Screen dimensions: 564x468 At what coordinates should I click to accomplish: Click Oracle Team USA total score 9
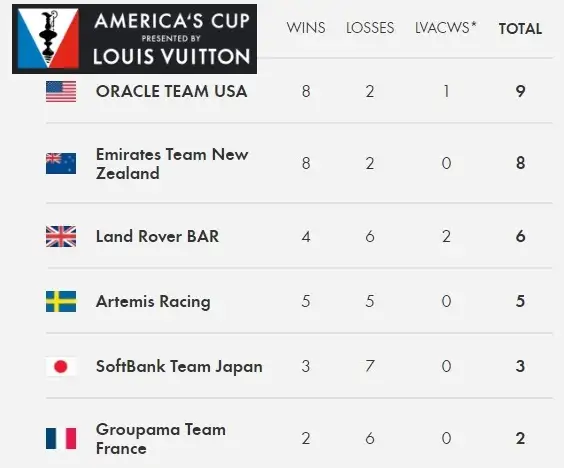(x=520, y=91)
